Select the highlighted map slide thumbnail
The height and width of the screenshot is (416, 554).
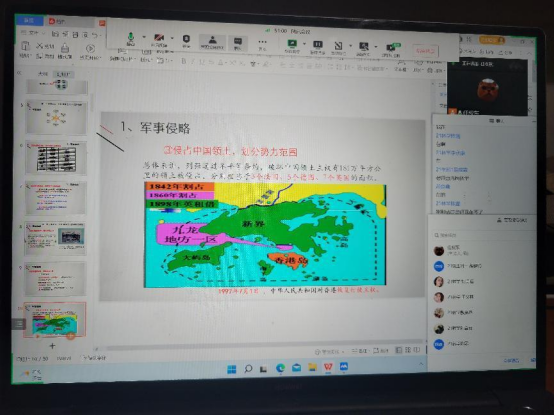pos(55,320)
